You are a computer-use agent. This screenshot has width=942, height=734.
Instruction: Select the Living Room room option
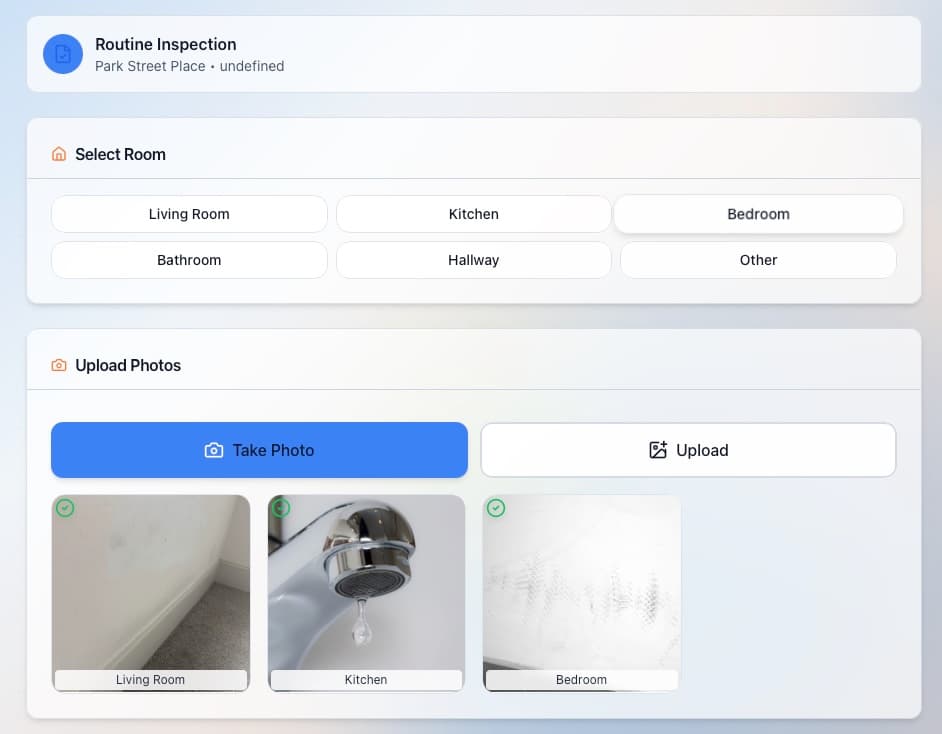tap(189, 214)
